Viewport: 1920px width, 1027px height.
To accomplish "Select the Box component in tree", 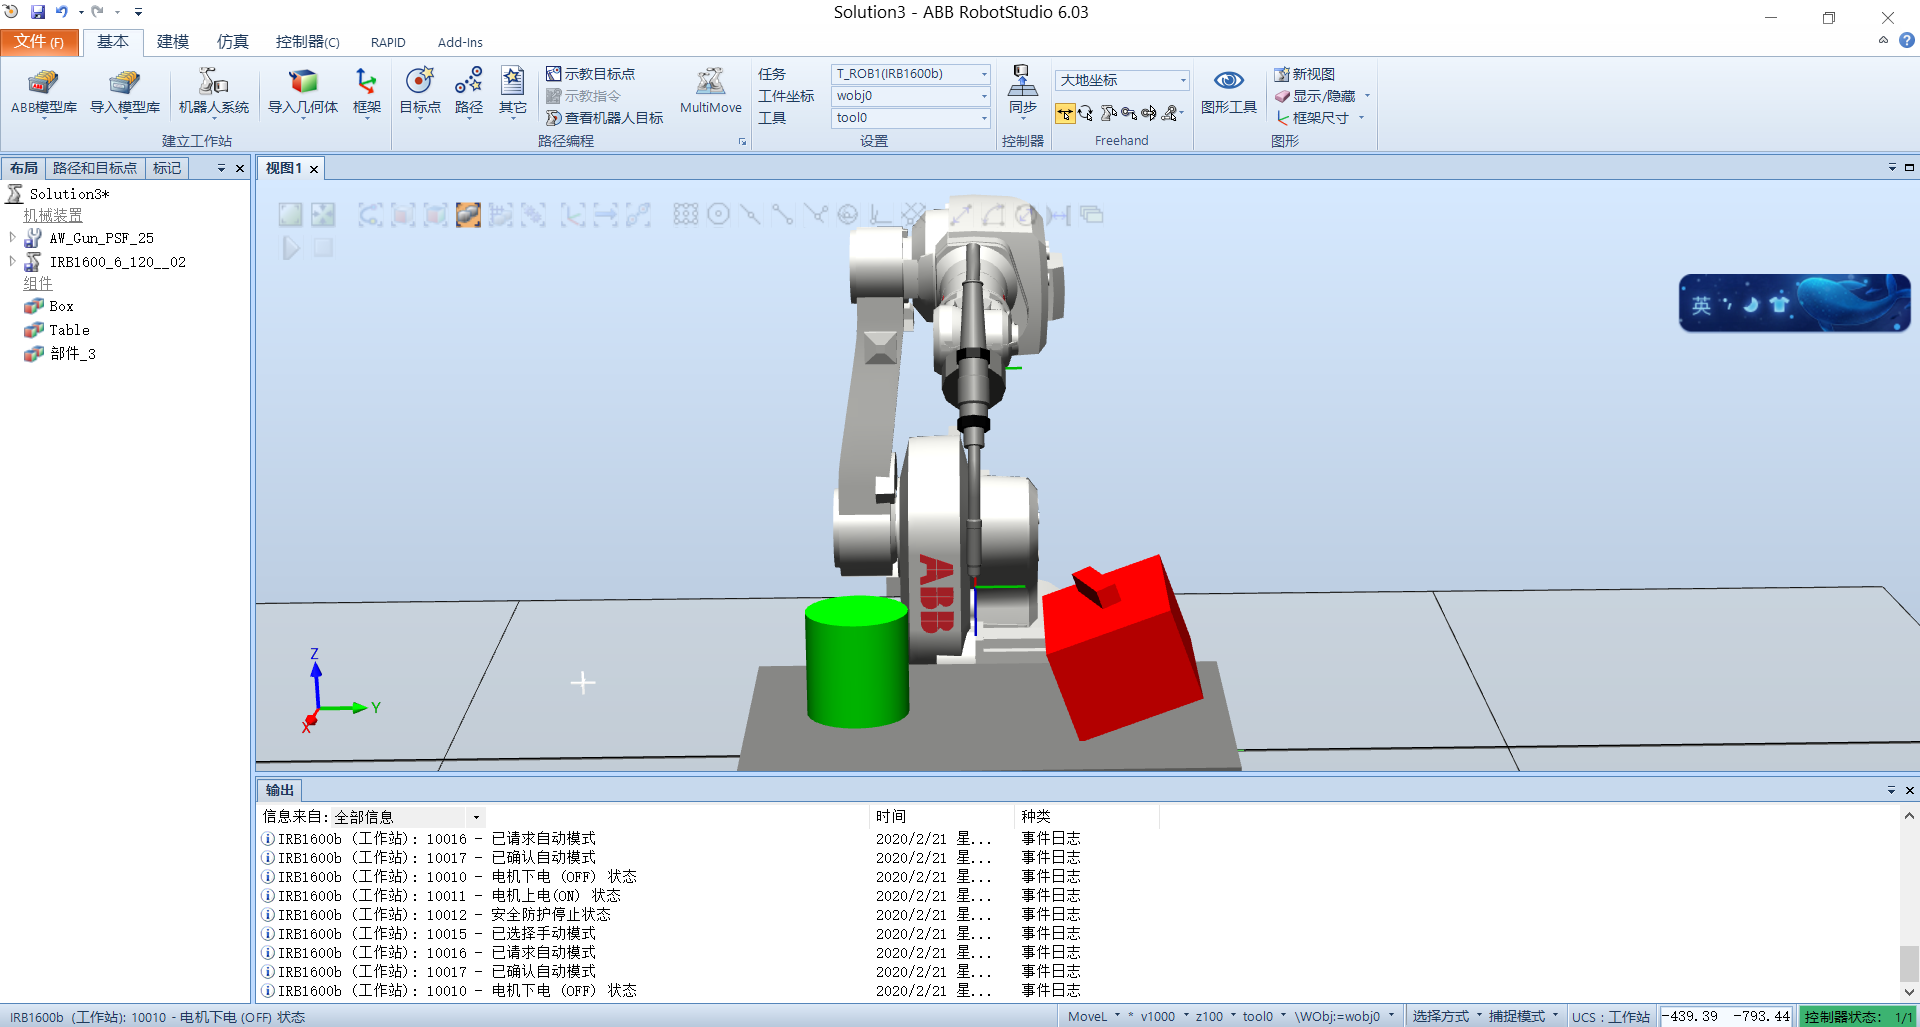I will point(61,307).
